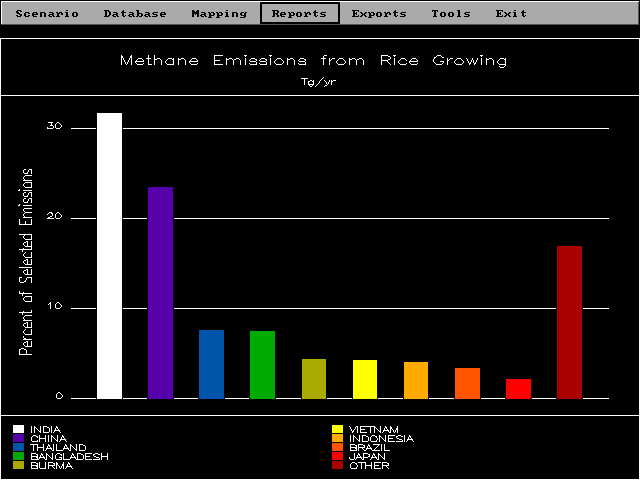Click the dark red Other legend swatch
Screen dimensions: 640x480
tap(338, 465)
